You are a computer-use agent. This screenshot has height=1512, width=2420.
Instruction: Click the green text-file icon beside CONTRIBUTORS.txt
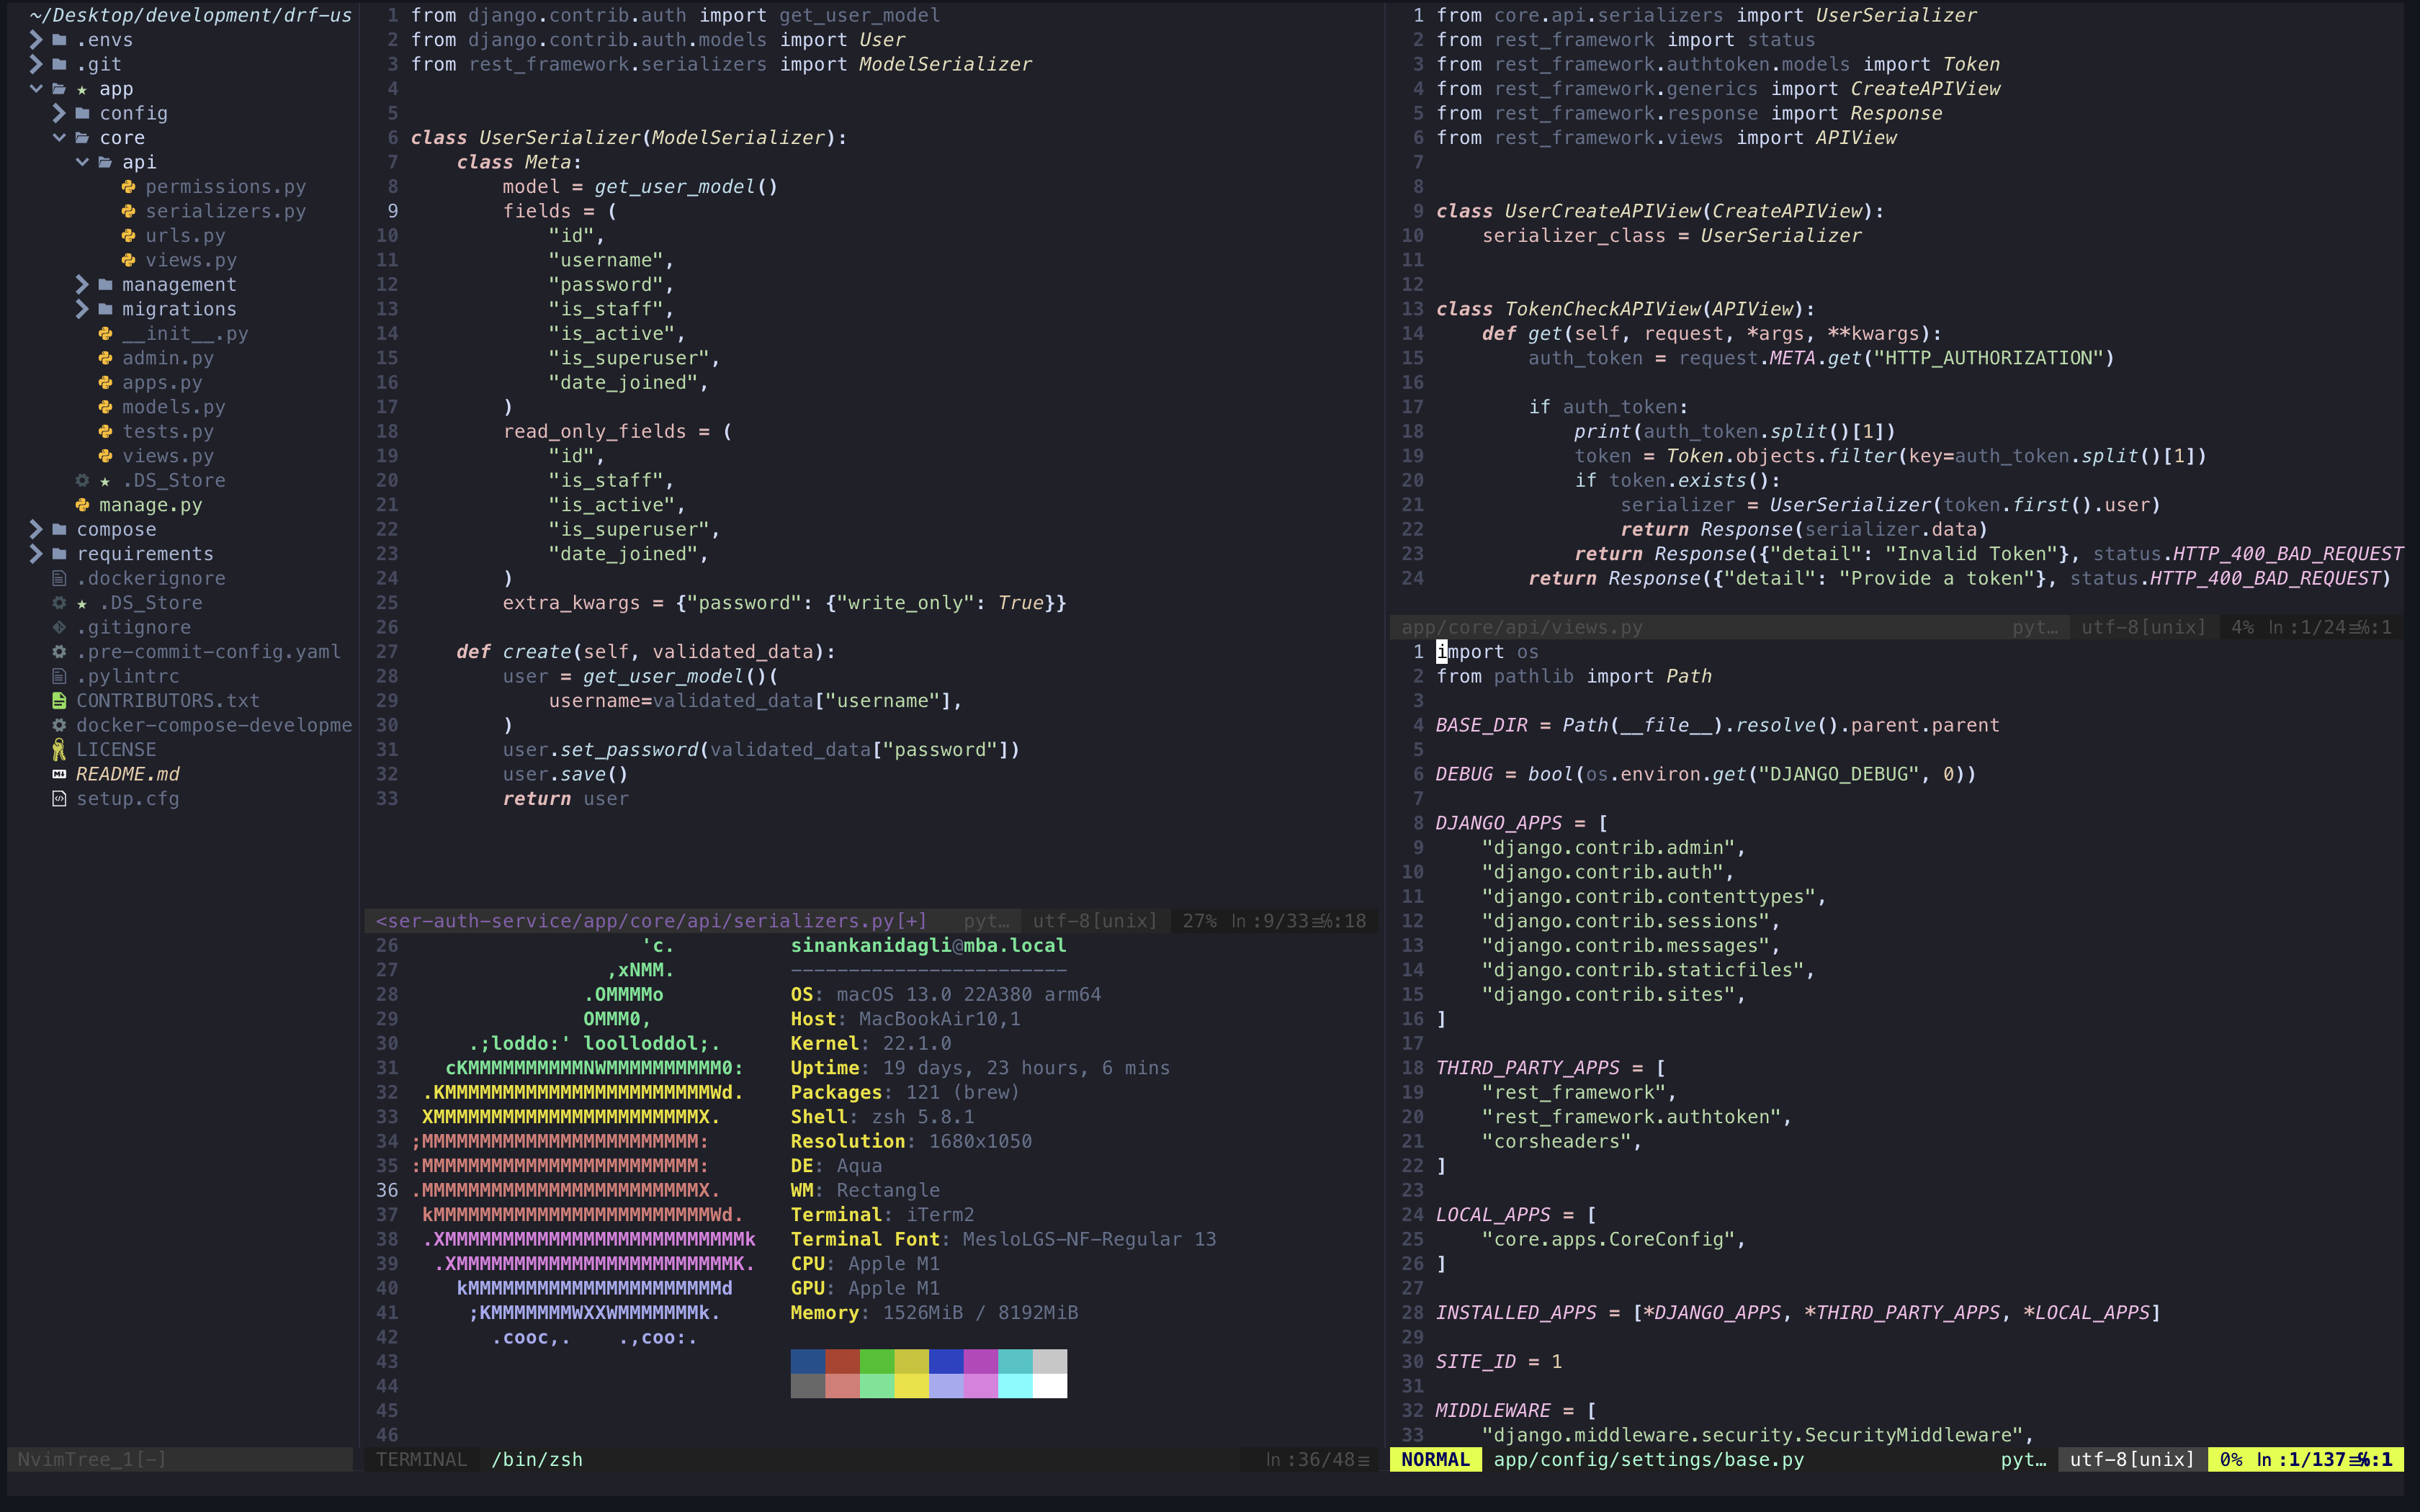coord(59,701)
